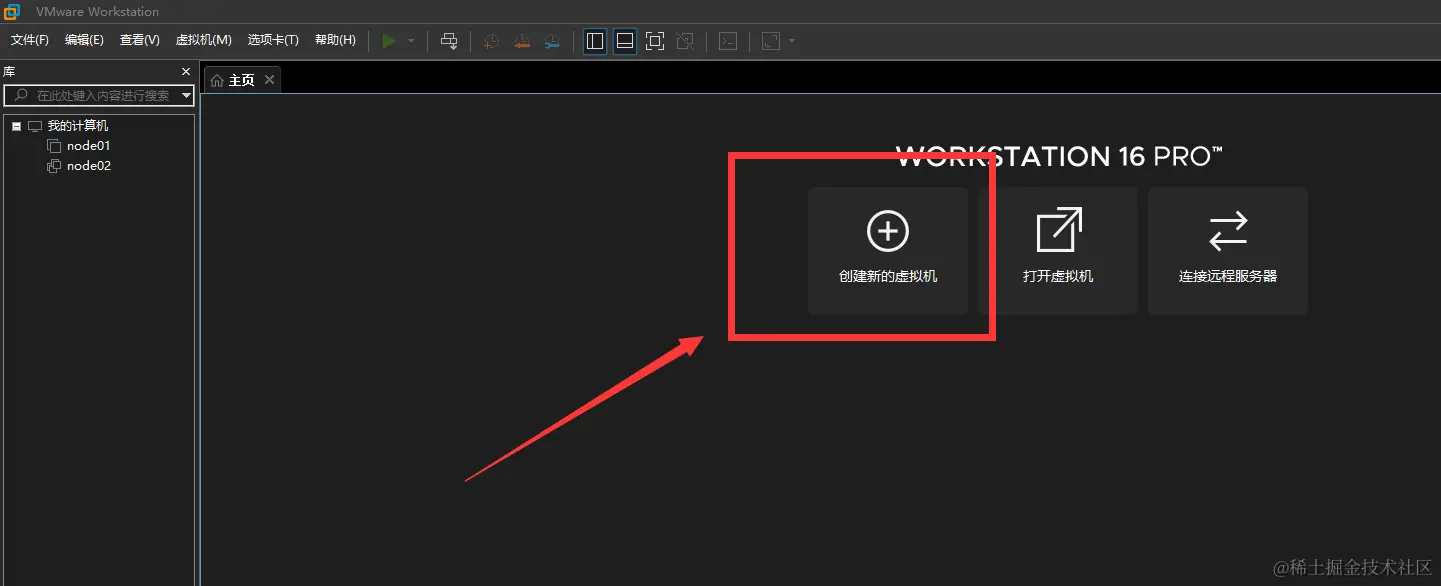This screenshot has width=1441, height=586.
Task: Click the console view toolbar icon
Action: pos(729,41)
